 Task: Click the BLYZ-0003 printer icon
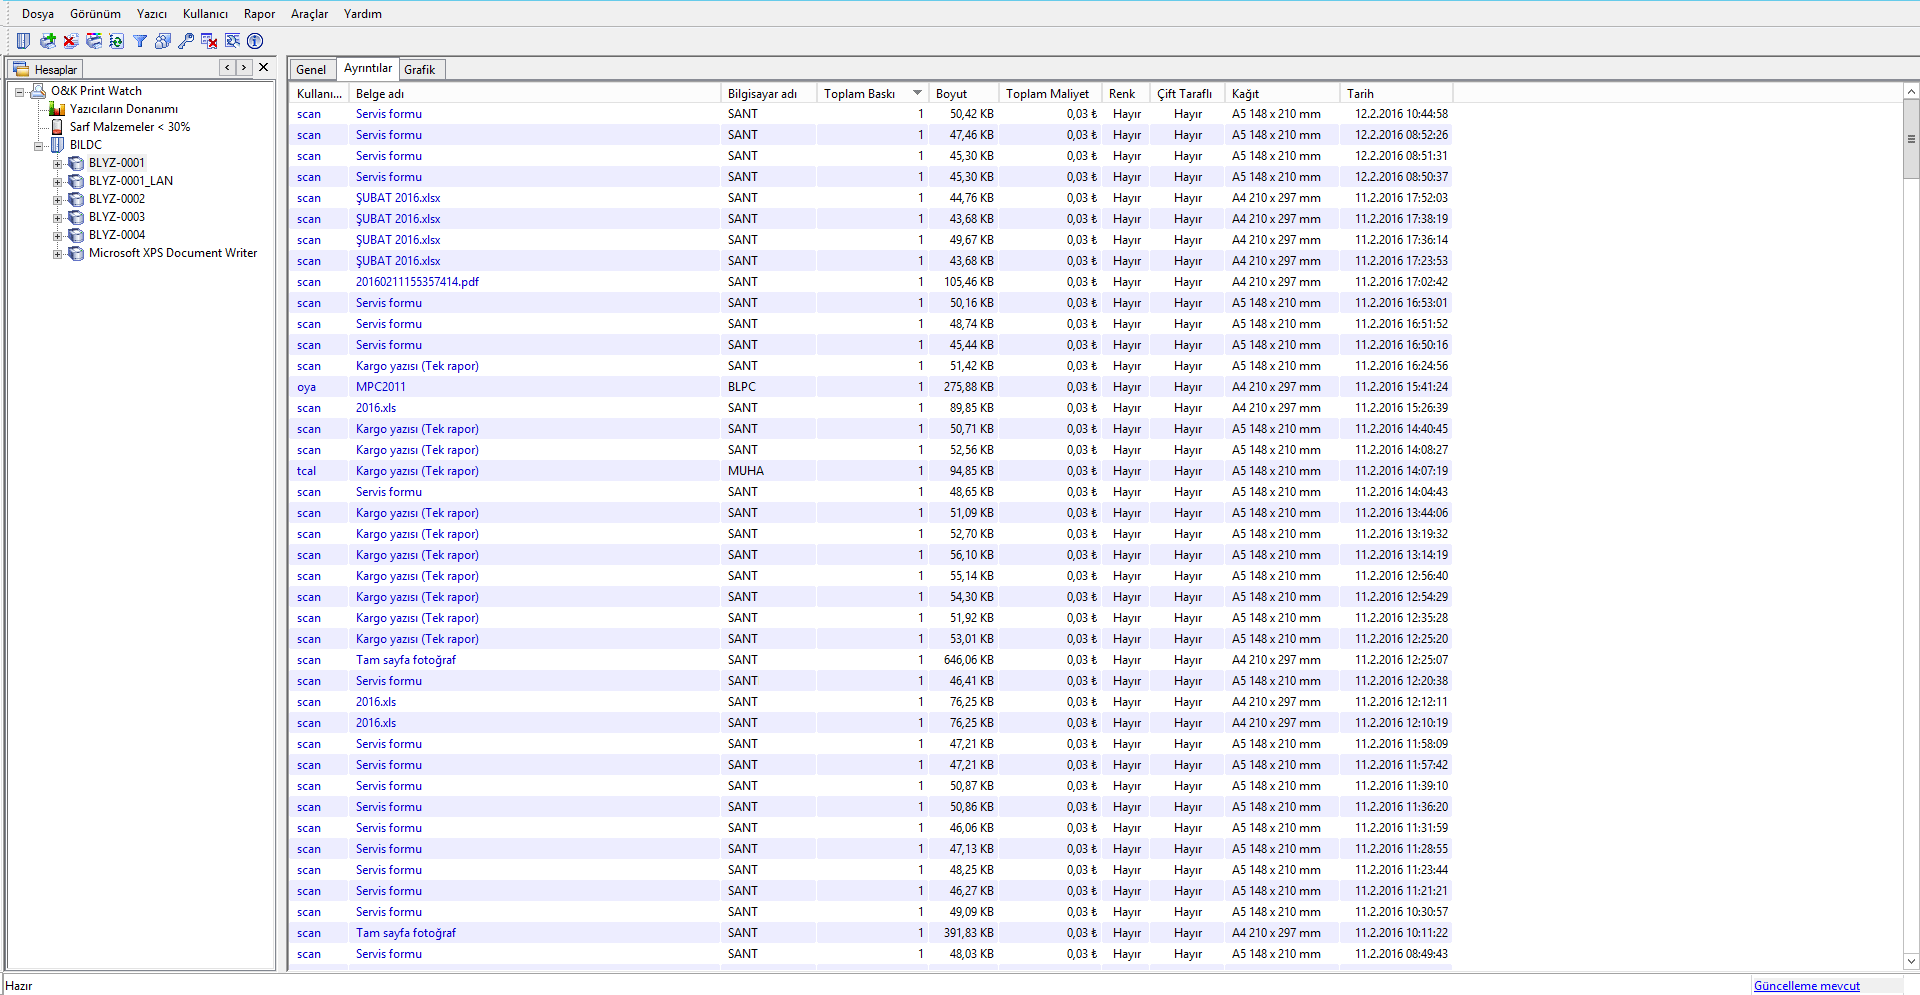(76, 217)
